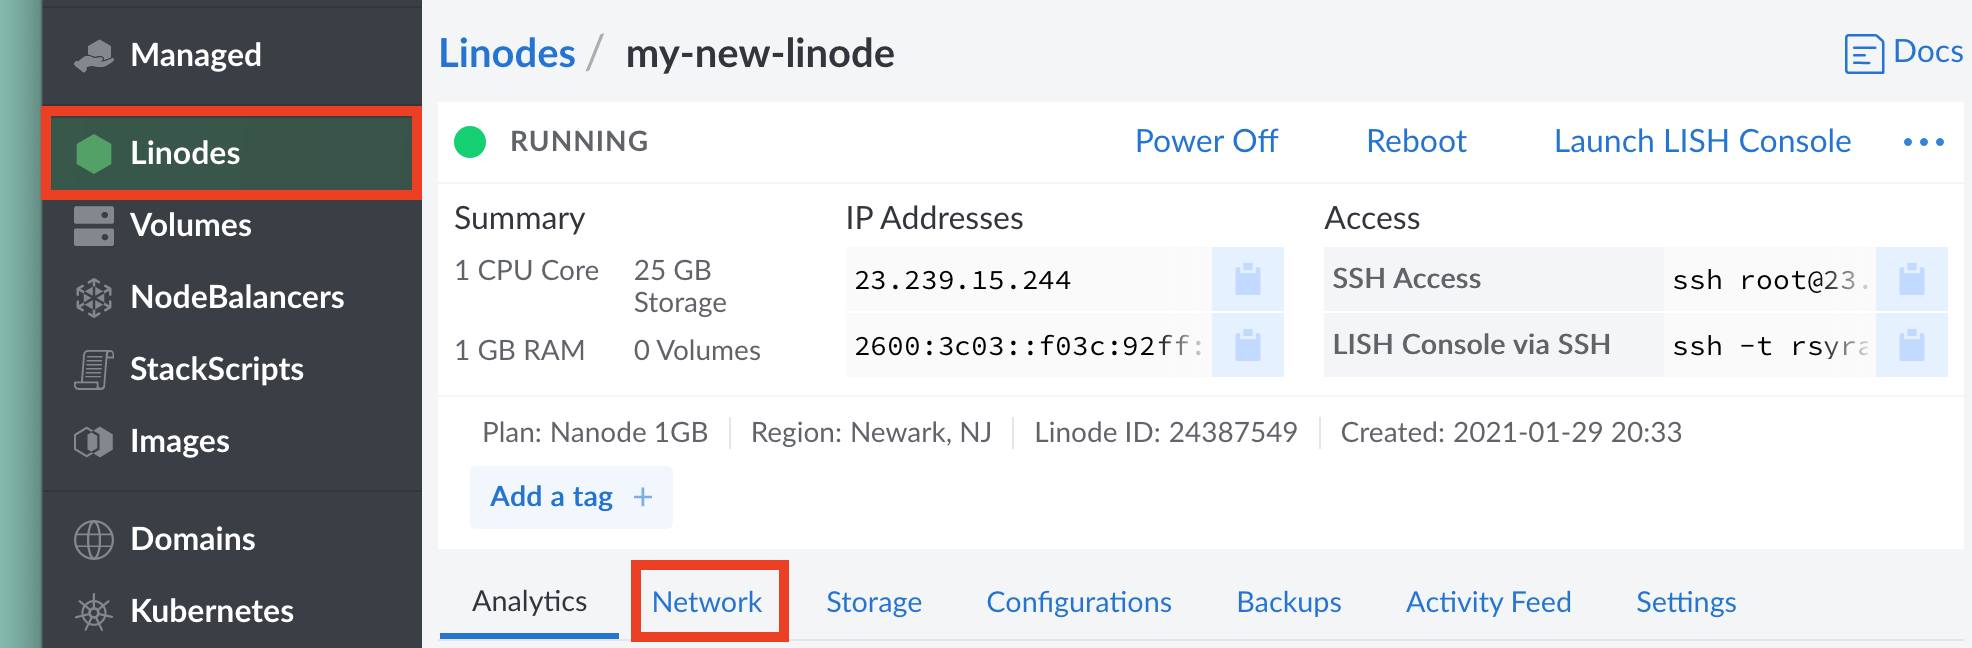Open the Docs link
This screenshot has width=1972, height=648.
1903,52
